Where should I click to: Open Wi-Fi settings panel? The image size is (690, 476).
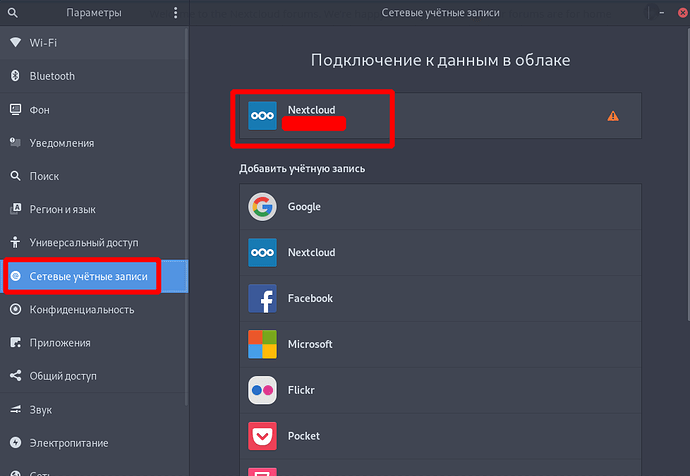click(94, 43)
